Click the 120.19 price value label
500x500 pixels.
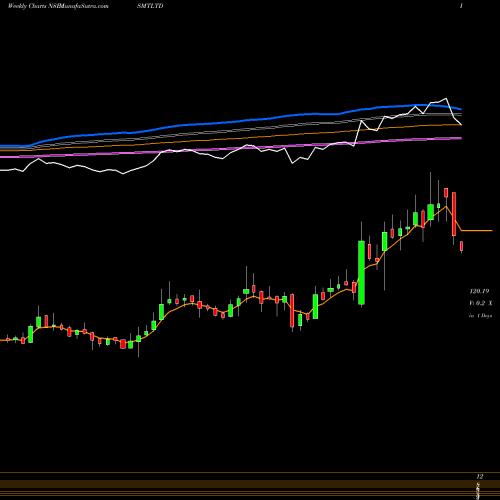pyautogui.click(x=479, y=291)
